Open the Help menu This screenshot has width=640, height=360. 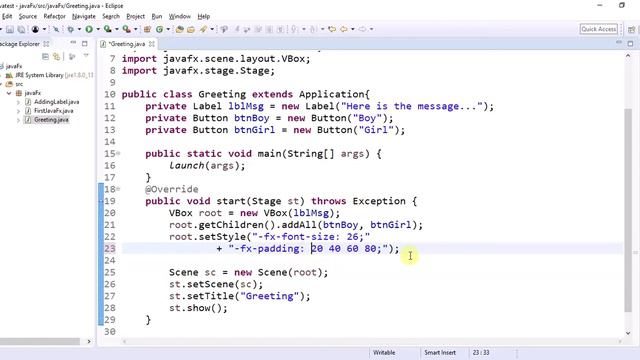(x=204, y=16)
